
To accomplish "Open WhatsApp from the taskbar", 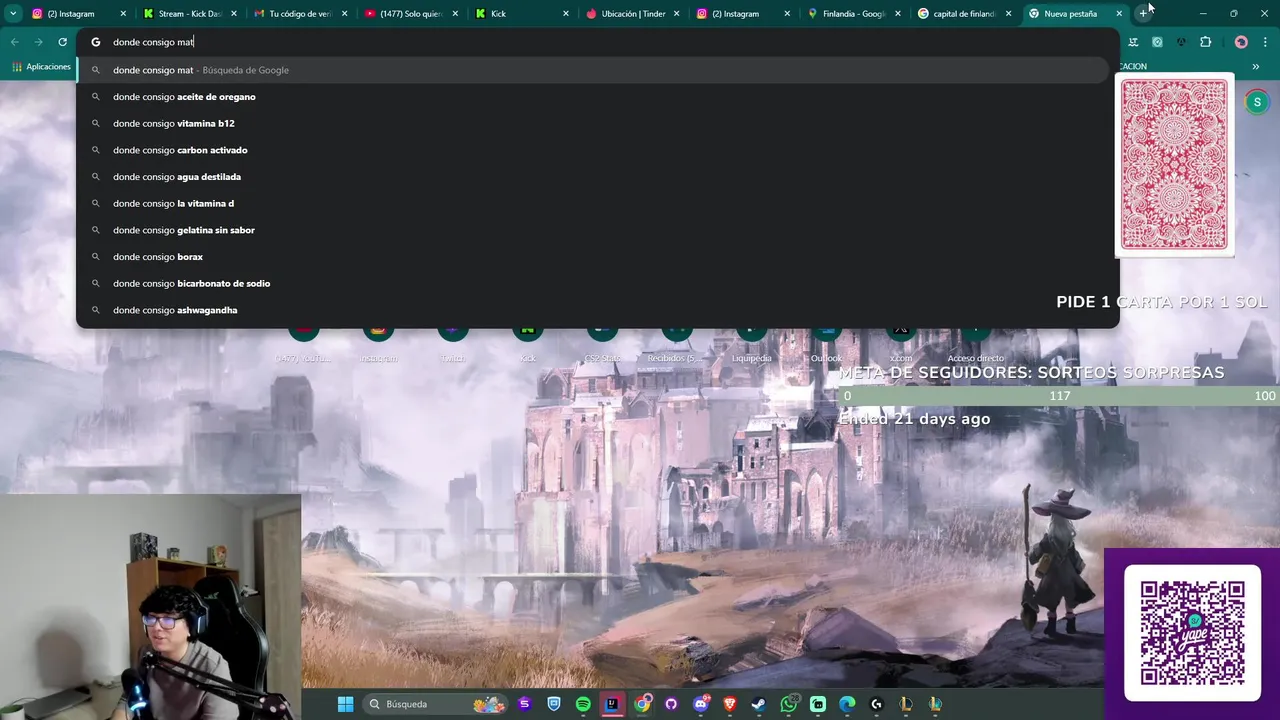I will [x=789, y=704].
